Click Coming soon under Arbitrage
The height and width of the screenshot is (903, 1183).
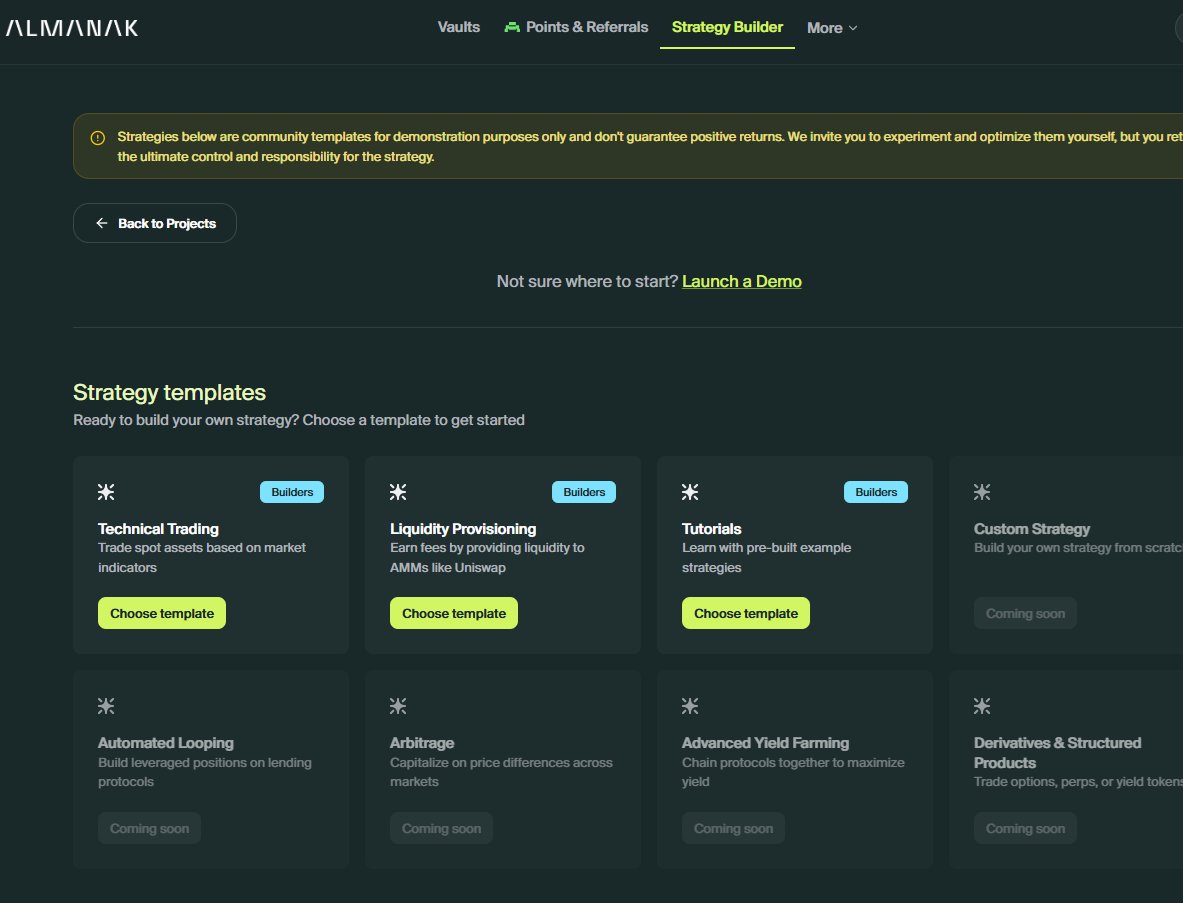click(441, 828)
